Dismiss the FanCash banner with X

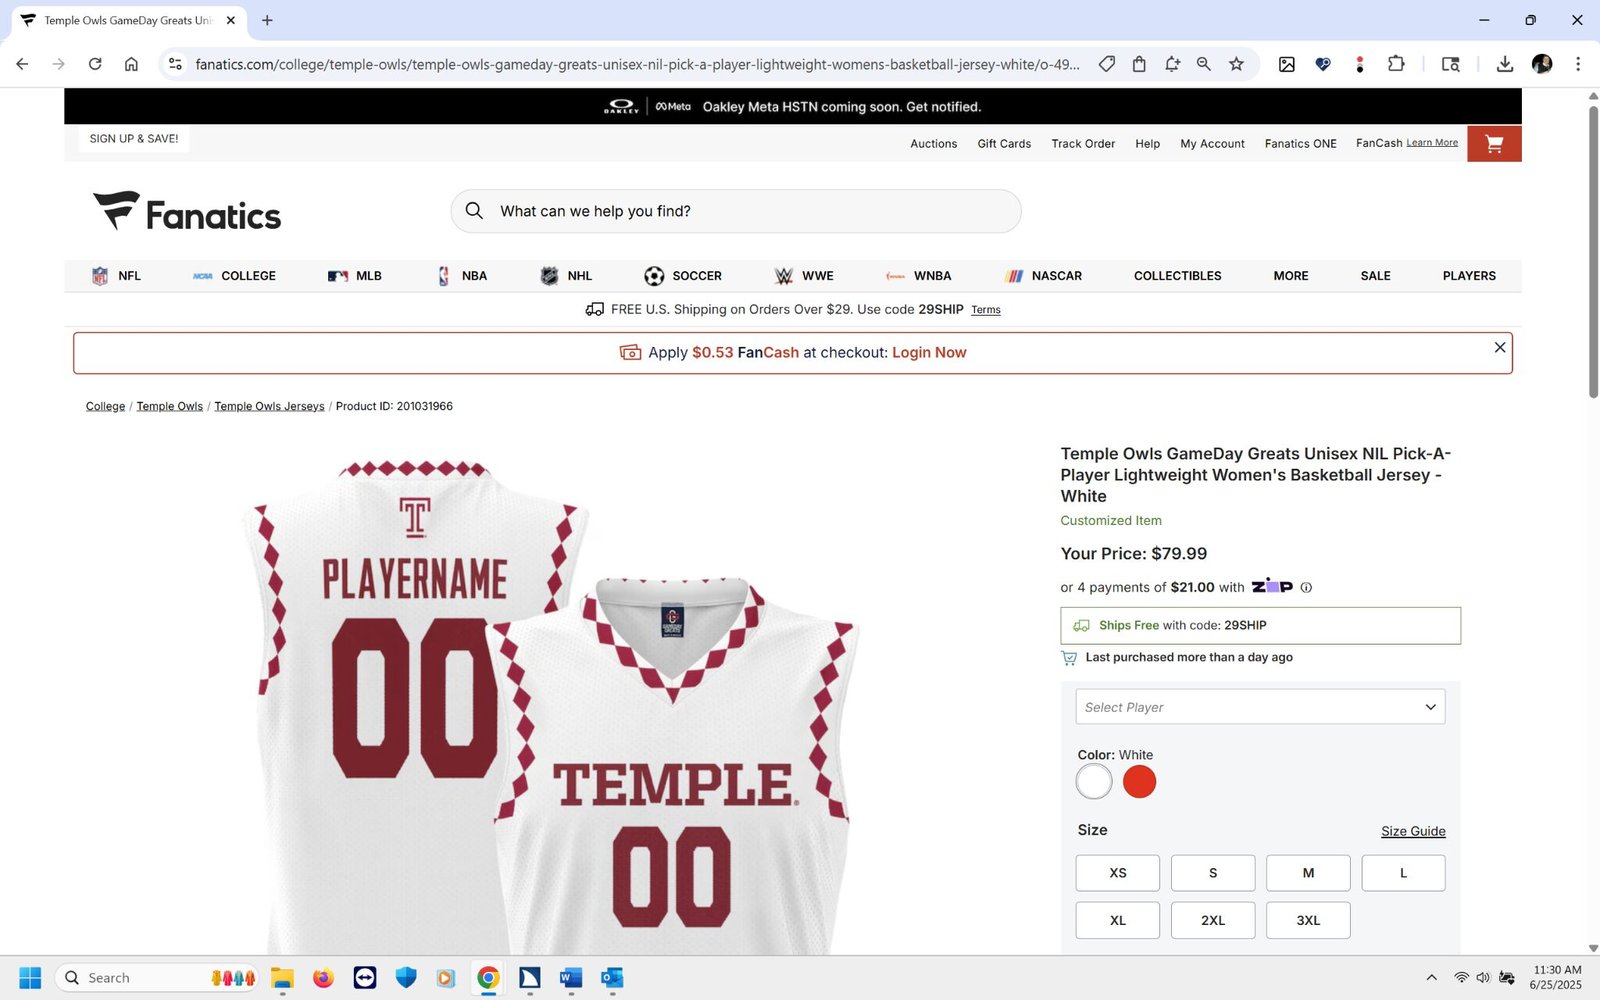point(1499,347)
